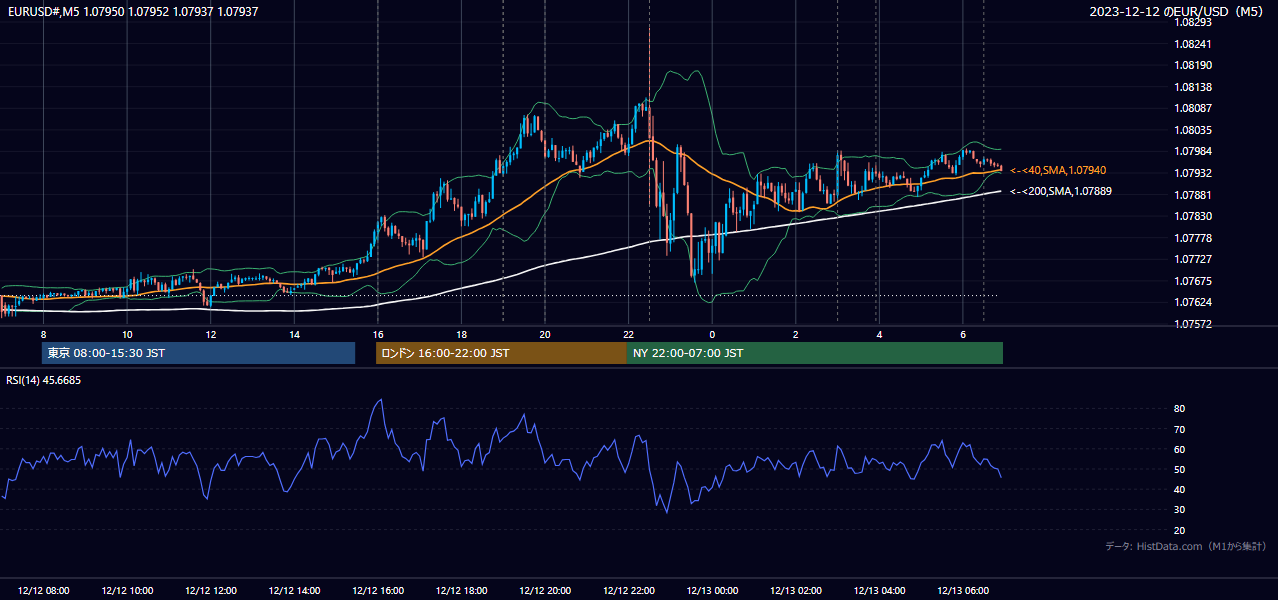Click price level 1.08138 on the axis
The image size is (1278, 600).
click(1194, 87)
